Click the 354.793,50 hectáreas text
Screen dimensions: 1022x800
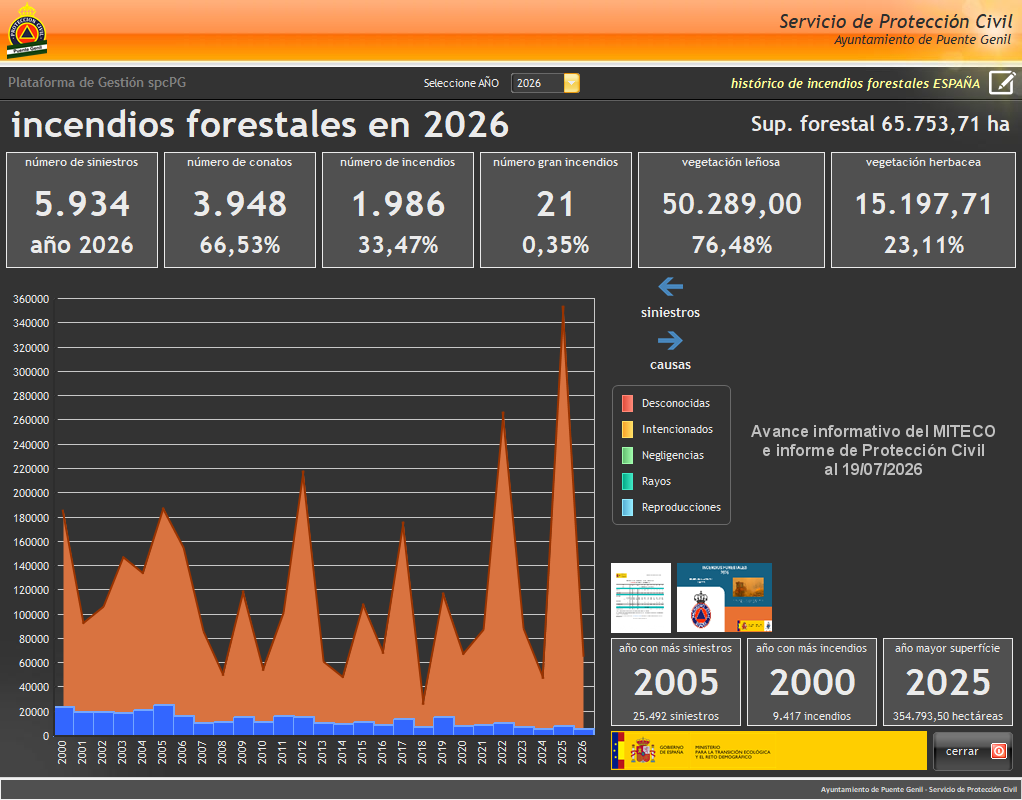(948, 716)
